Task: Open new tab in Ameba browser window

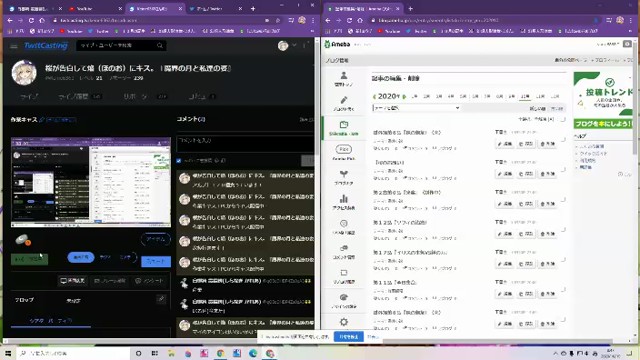Action: click(410, 8)
